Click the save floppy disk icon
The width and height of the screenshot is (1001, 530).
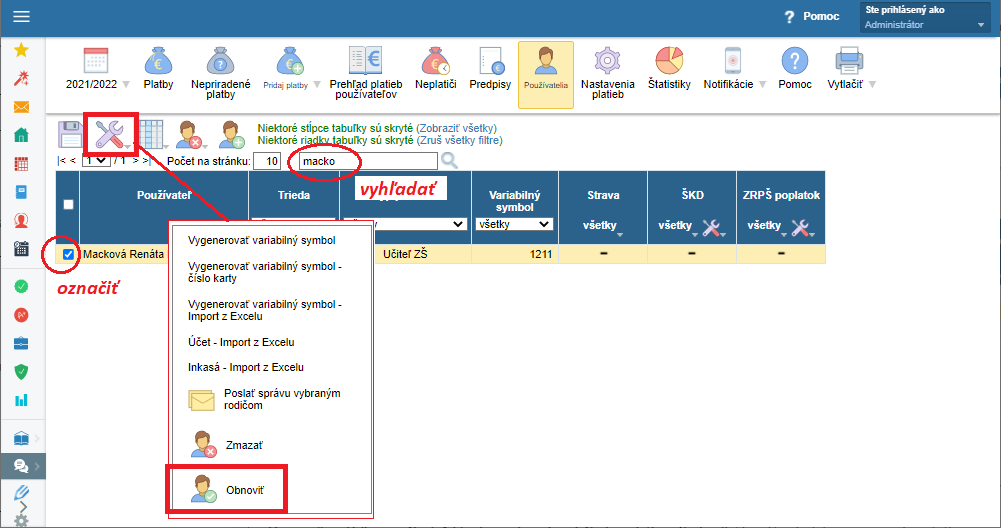pos(70,133)
